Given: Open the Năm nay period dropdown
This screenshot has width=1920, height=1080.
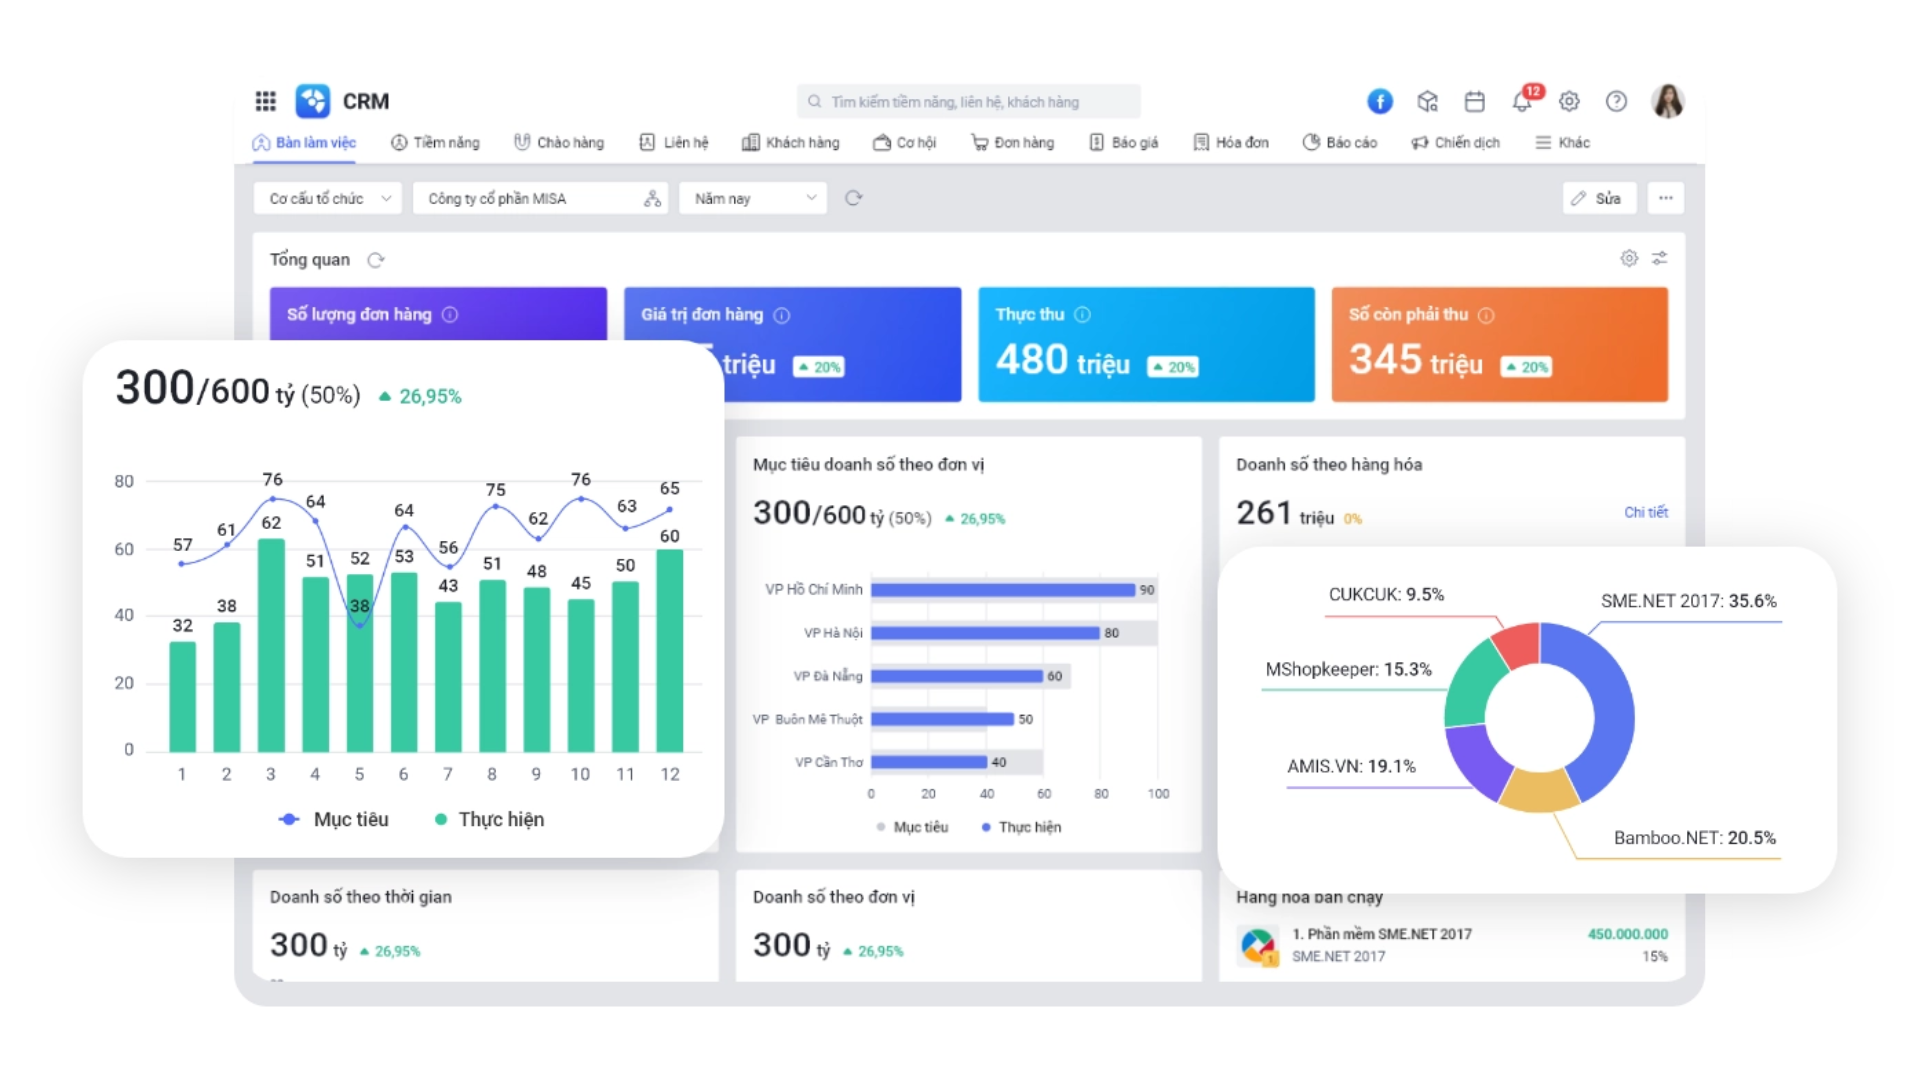Looking at the screenshot, I should pyautogui.click(x=754, y=198).
